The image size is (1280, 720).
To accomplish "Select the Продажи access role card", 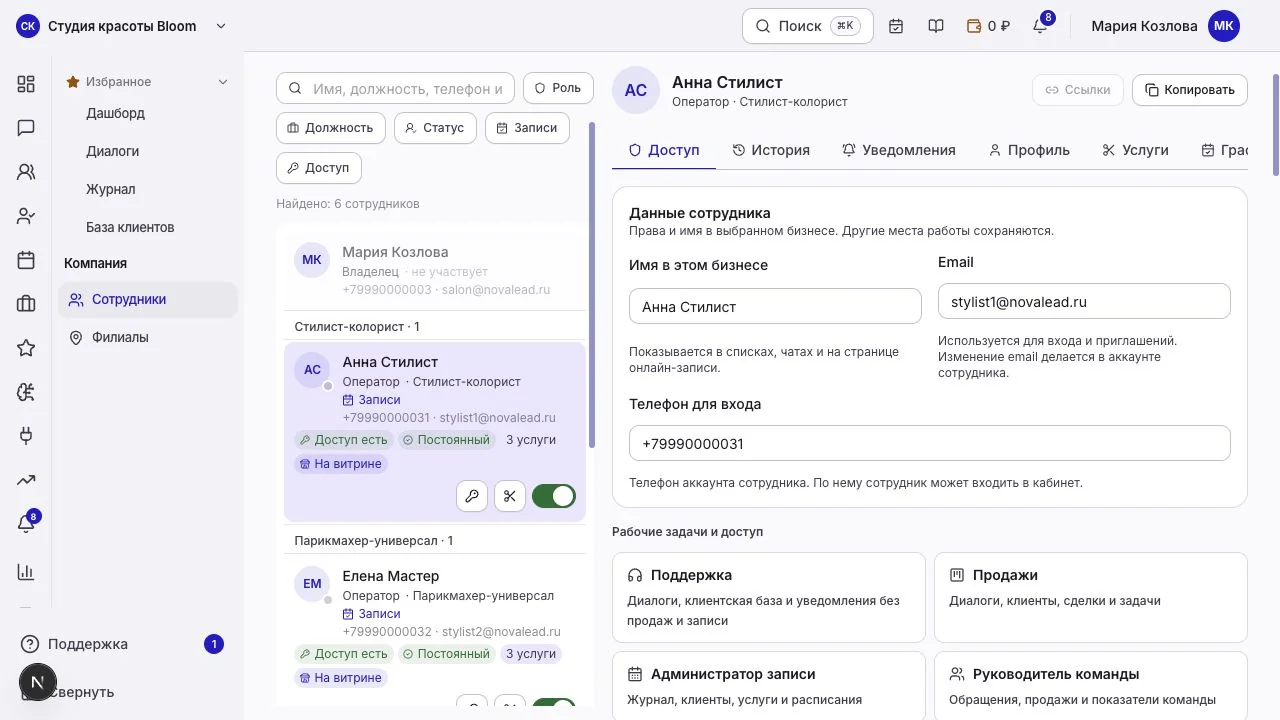I will [x=1091, y=597].
